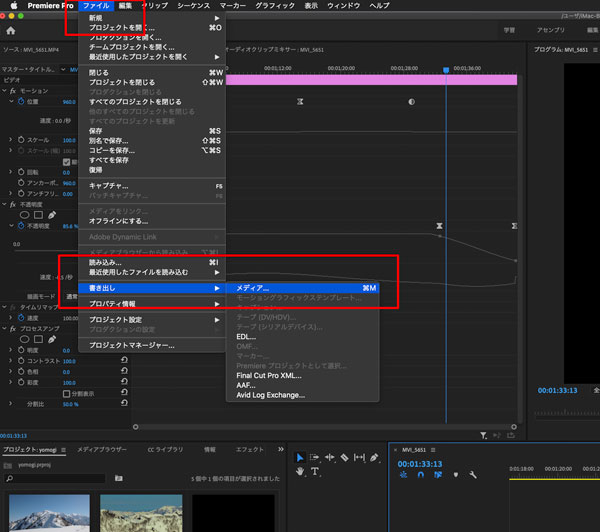
Task: Open the Apple menu
Action: coord(14,5)
